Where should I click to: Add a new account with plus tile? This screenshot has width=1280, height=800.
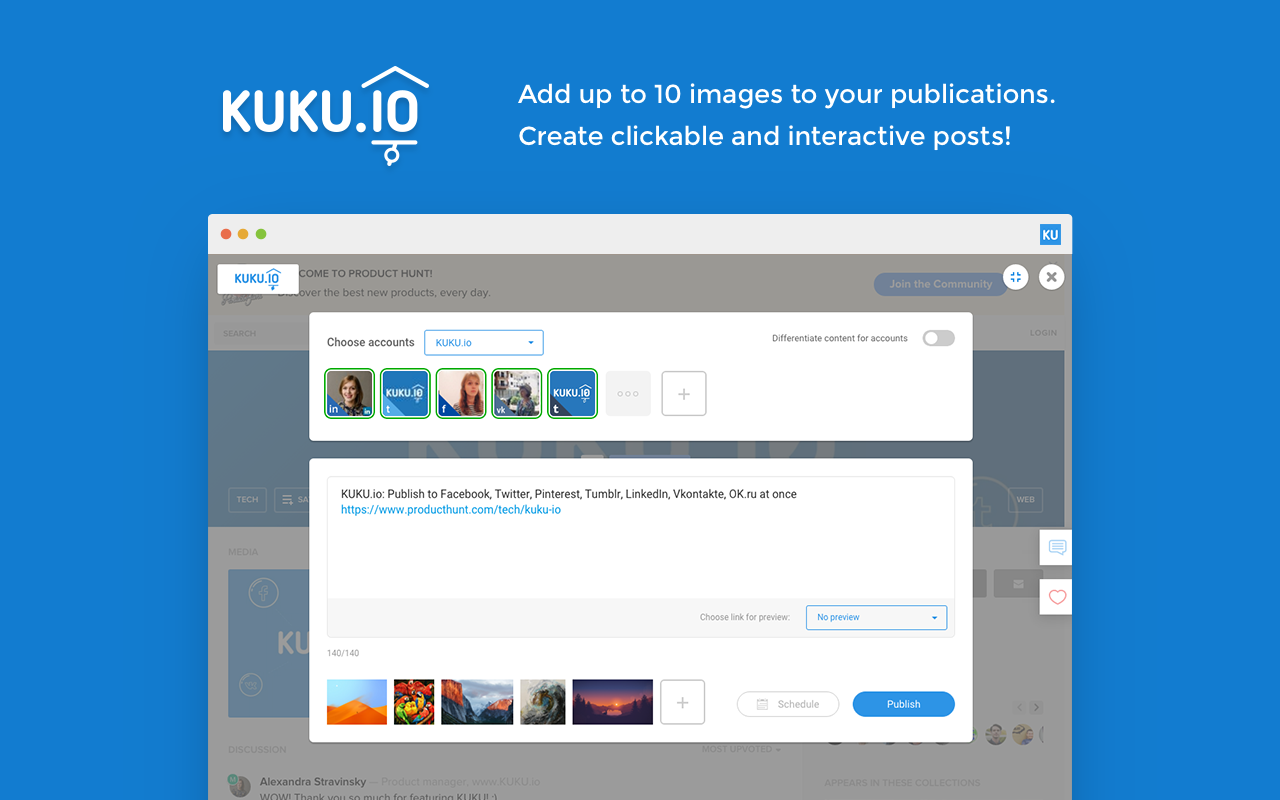coord(684,394)
